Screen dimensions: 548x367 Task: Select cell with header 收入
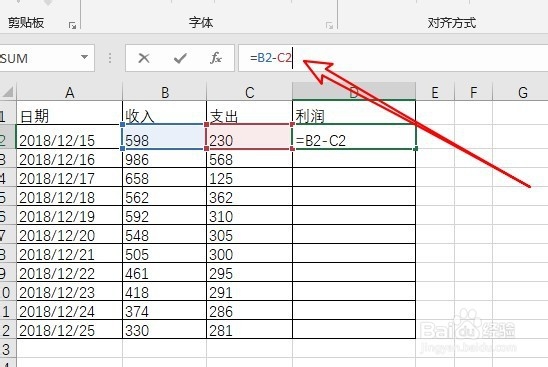(165, 113)
